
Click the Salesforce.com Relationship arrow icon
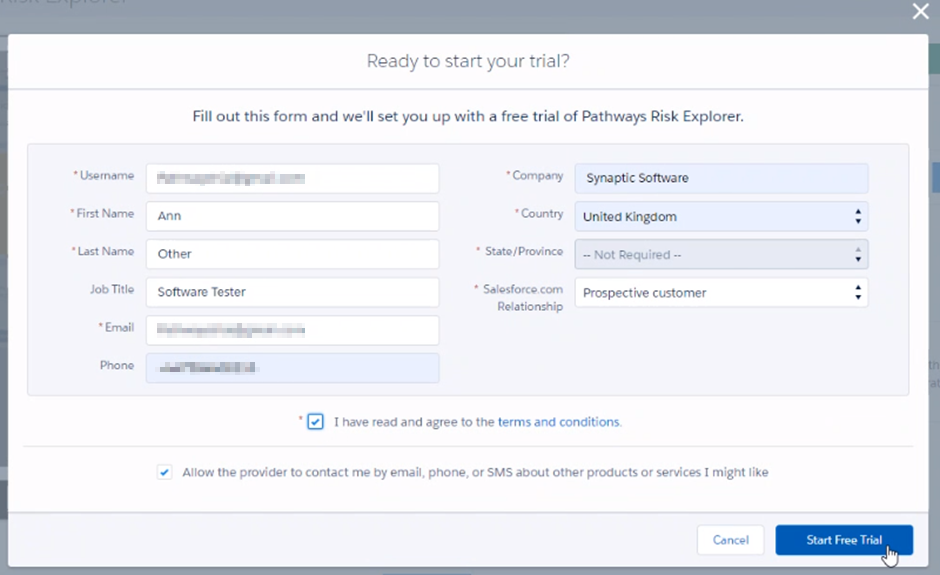[x=857, y=293]
